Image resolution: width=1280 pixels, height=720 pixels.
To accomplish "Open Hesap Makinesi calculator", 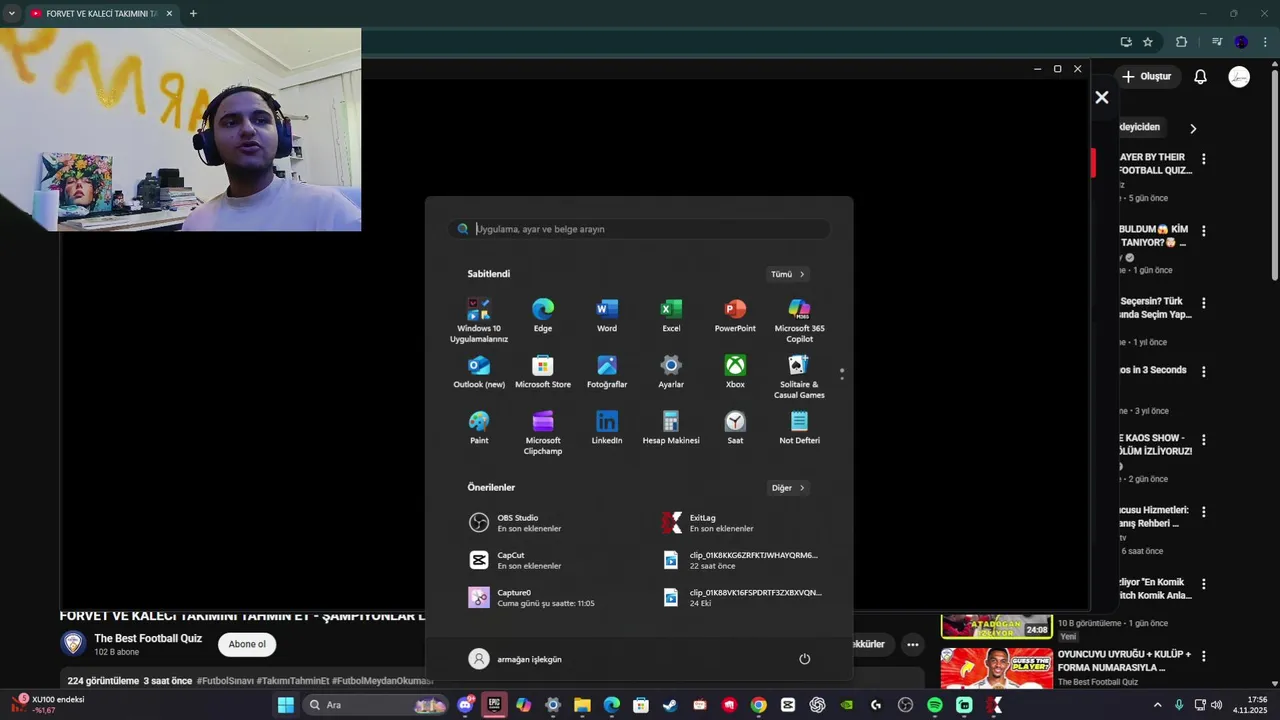I will [x=671, y=428].
